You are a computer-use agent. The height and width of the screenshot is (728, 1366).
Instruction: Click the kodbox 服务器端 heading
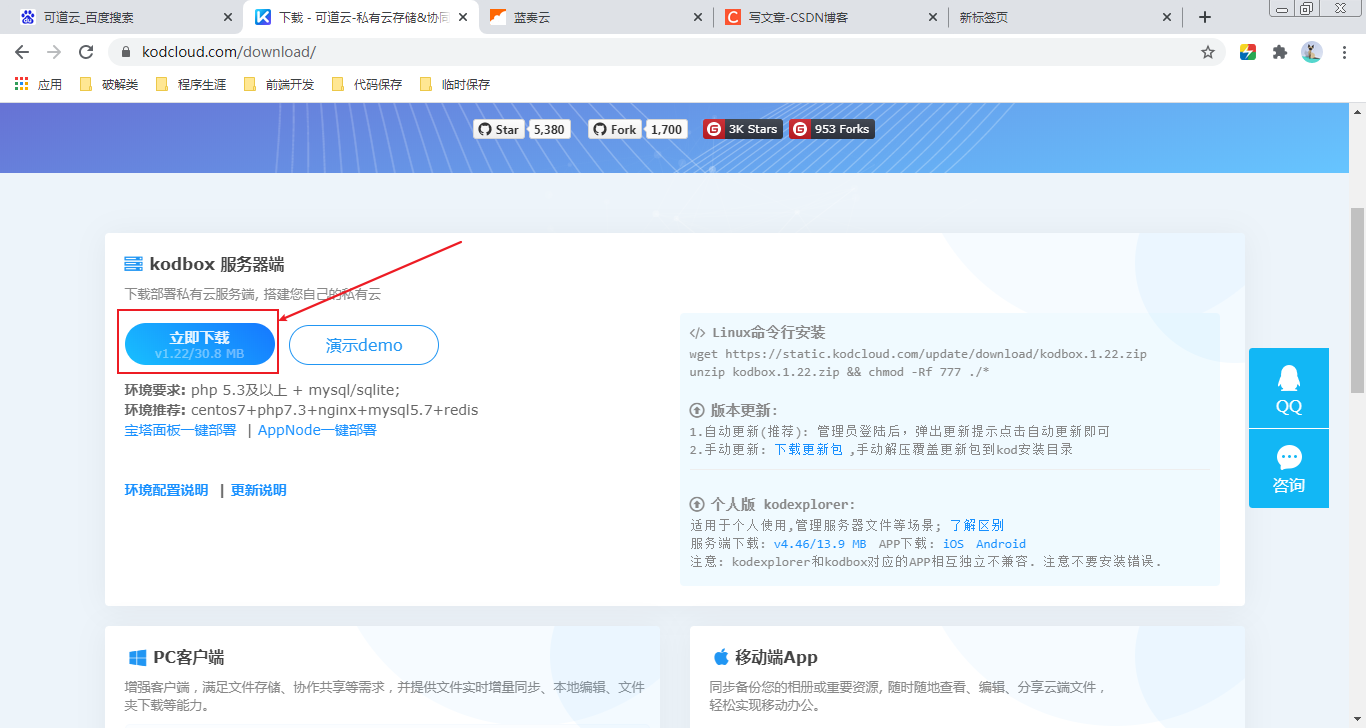[x=217, y=264]
